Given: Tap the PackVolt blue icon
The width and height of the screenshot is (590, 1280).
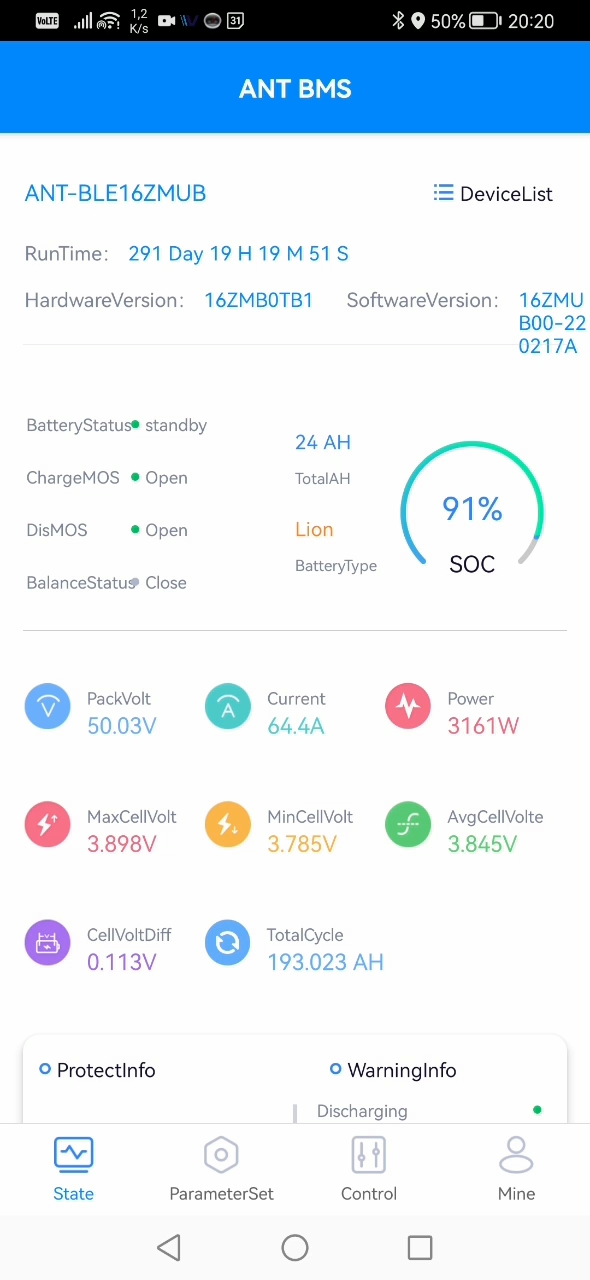Looking at the screenshot, I should 47,707.
